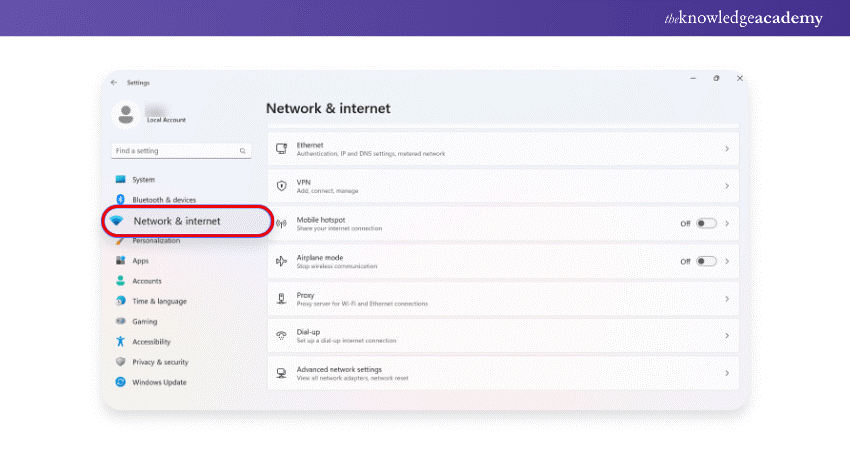Click the Windows Update icon in sidebar
Image resolution: width=850 pixels, height=450 pixels.
(120, 382)
